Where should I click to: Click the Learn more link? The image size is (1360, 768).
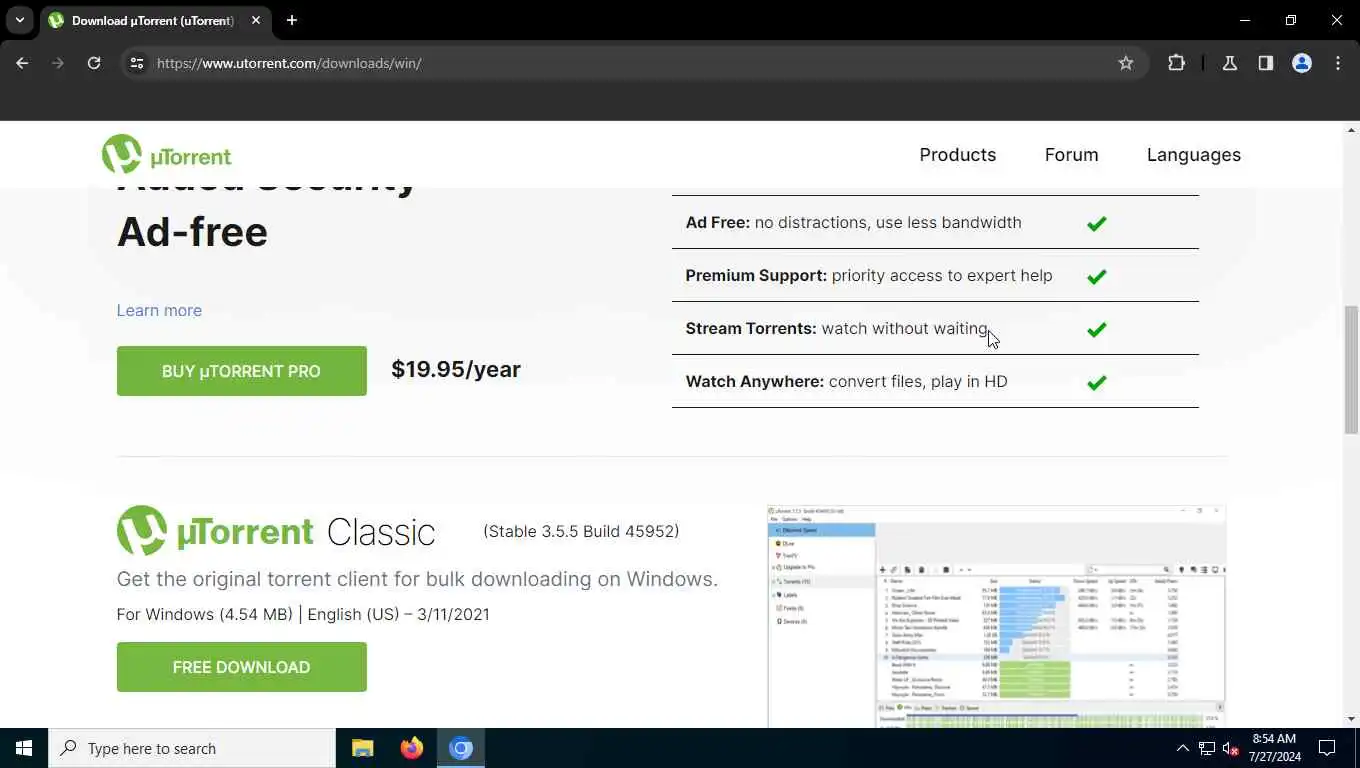click(159, 310)
